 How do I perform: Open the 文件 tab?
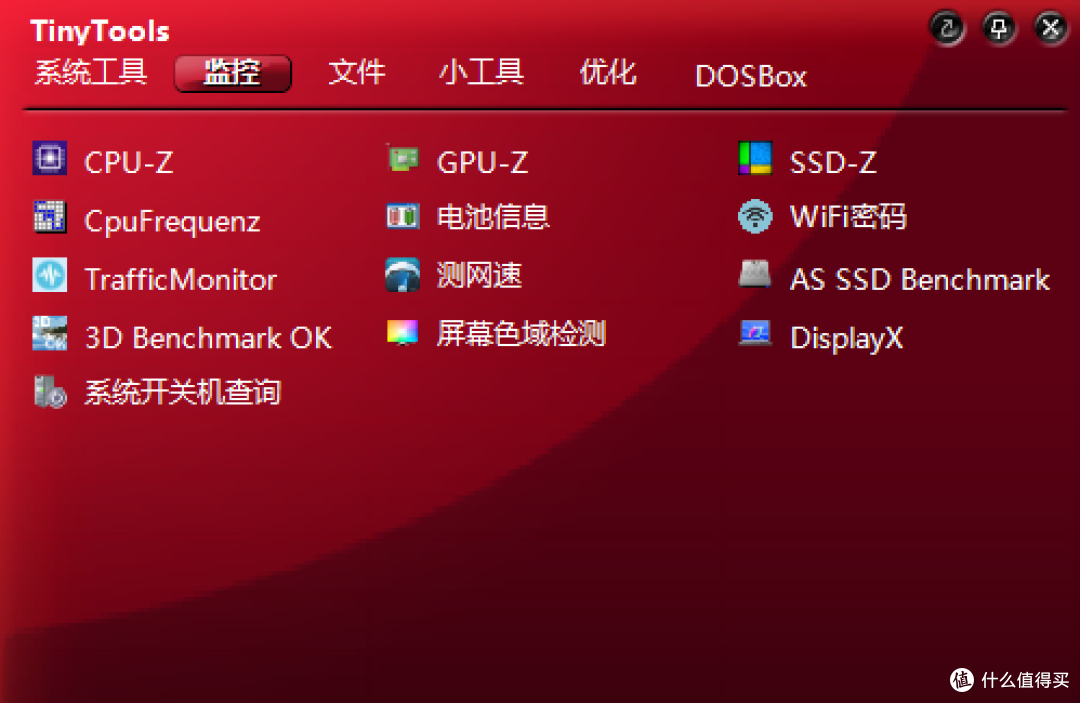pos(357,72)
